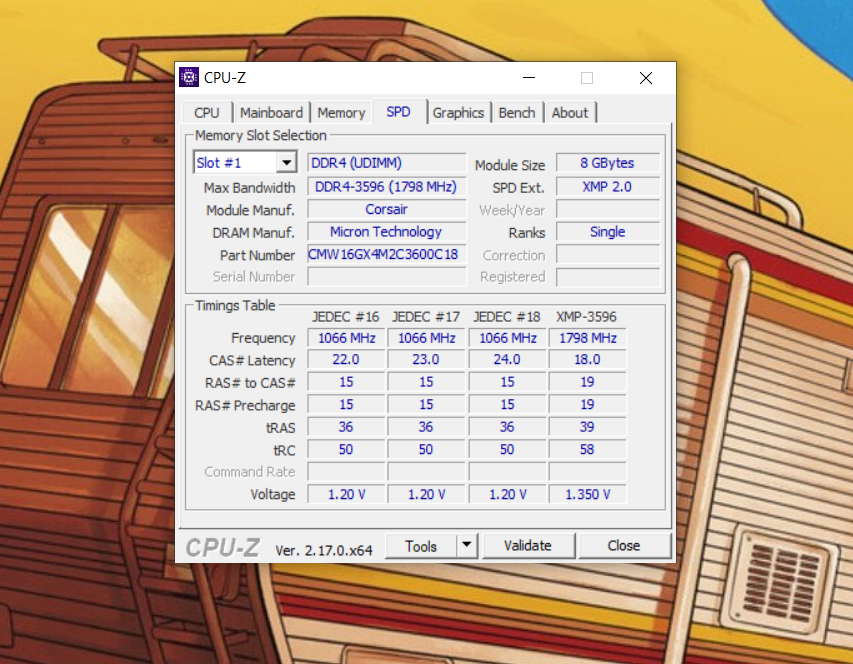Switch to the Memory tab
This screenshot has height=664, width=853.
tap(341, 112)
